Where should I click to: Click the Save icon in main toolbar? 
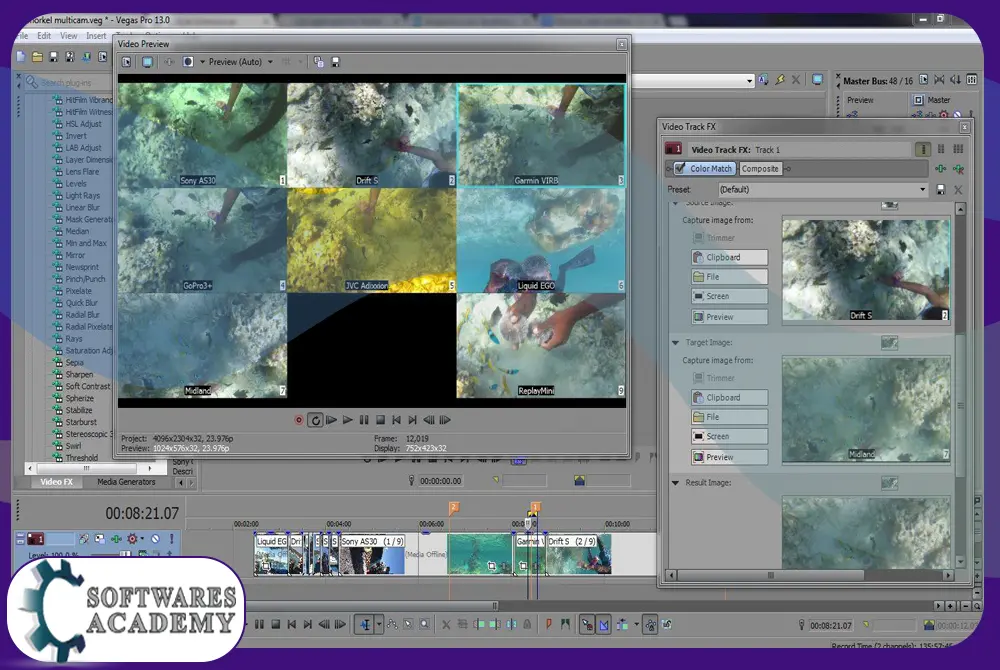[54, 57]
